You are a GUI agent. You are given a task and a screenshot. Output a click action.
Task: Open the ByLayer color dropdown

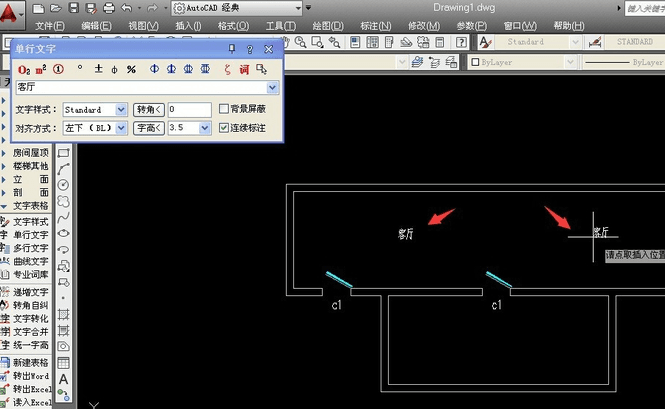click(570, 62)
